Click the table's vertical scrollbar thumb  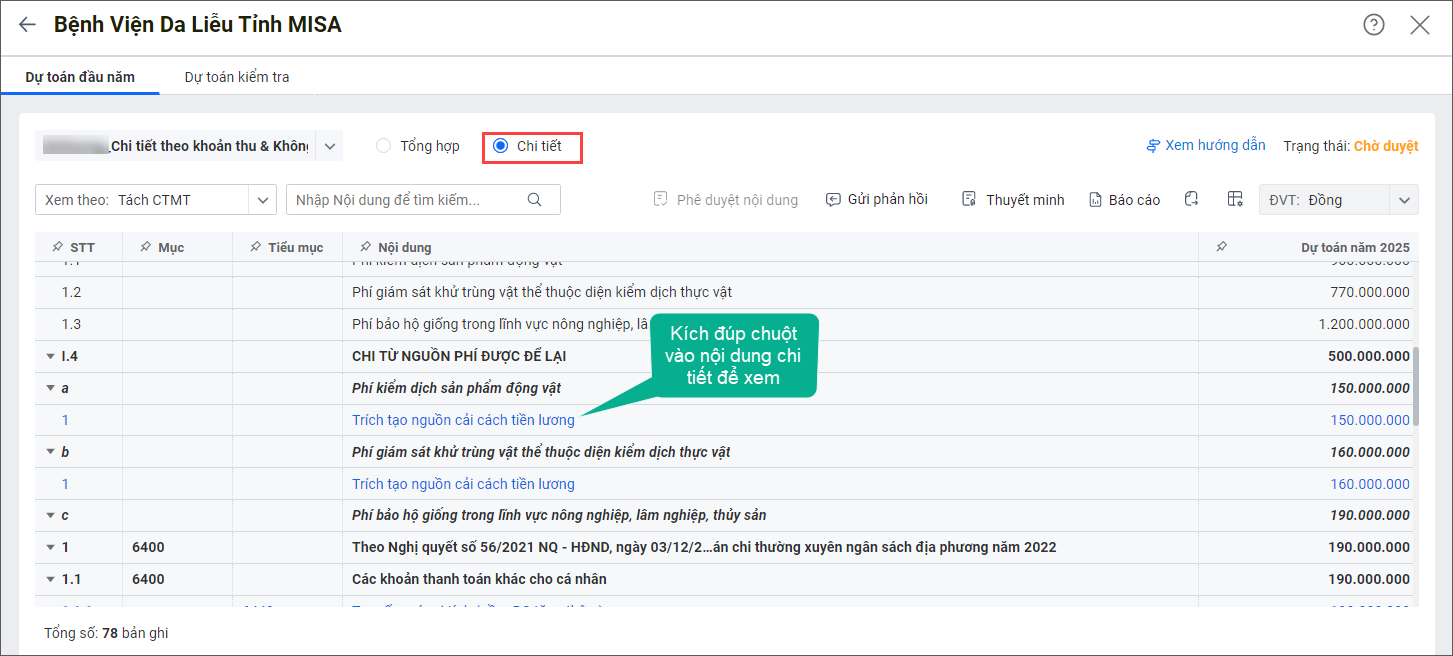click(x=1416, y=386)
